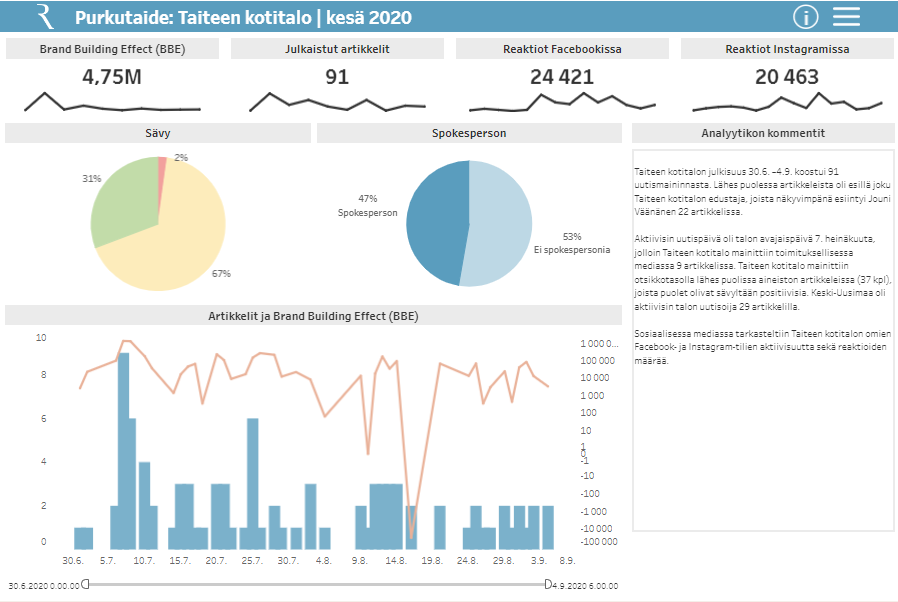This screenshot has height=602, width=898.
Task: Click the Analyytikon kommentit header
Action: tap(763, 133)
